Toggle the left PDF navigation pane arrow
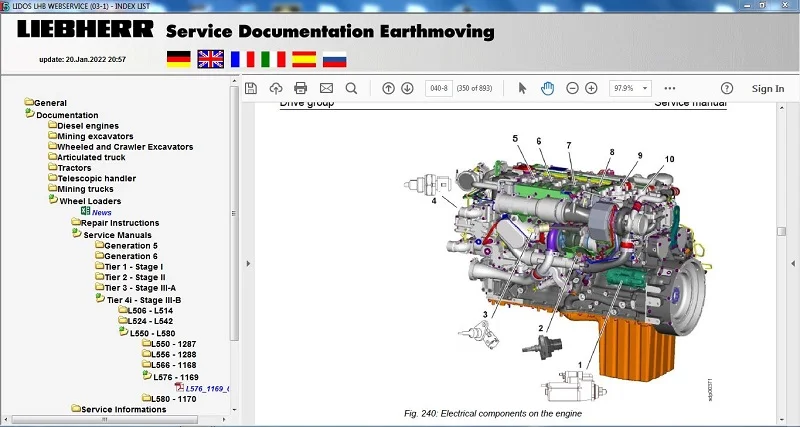 pyautogui.click(x=248, y=264)
